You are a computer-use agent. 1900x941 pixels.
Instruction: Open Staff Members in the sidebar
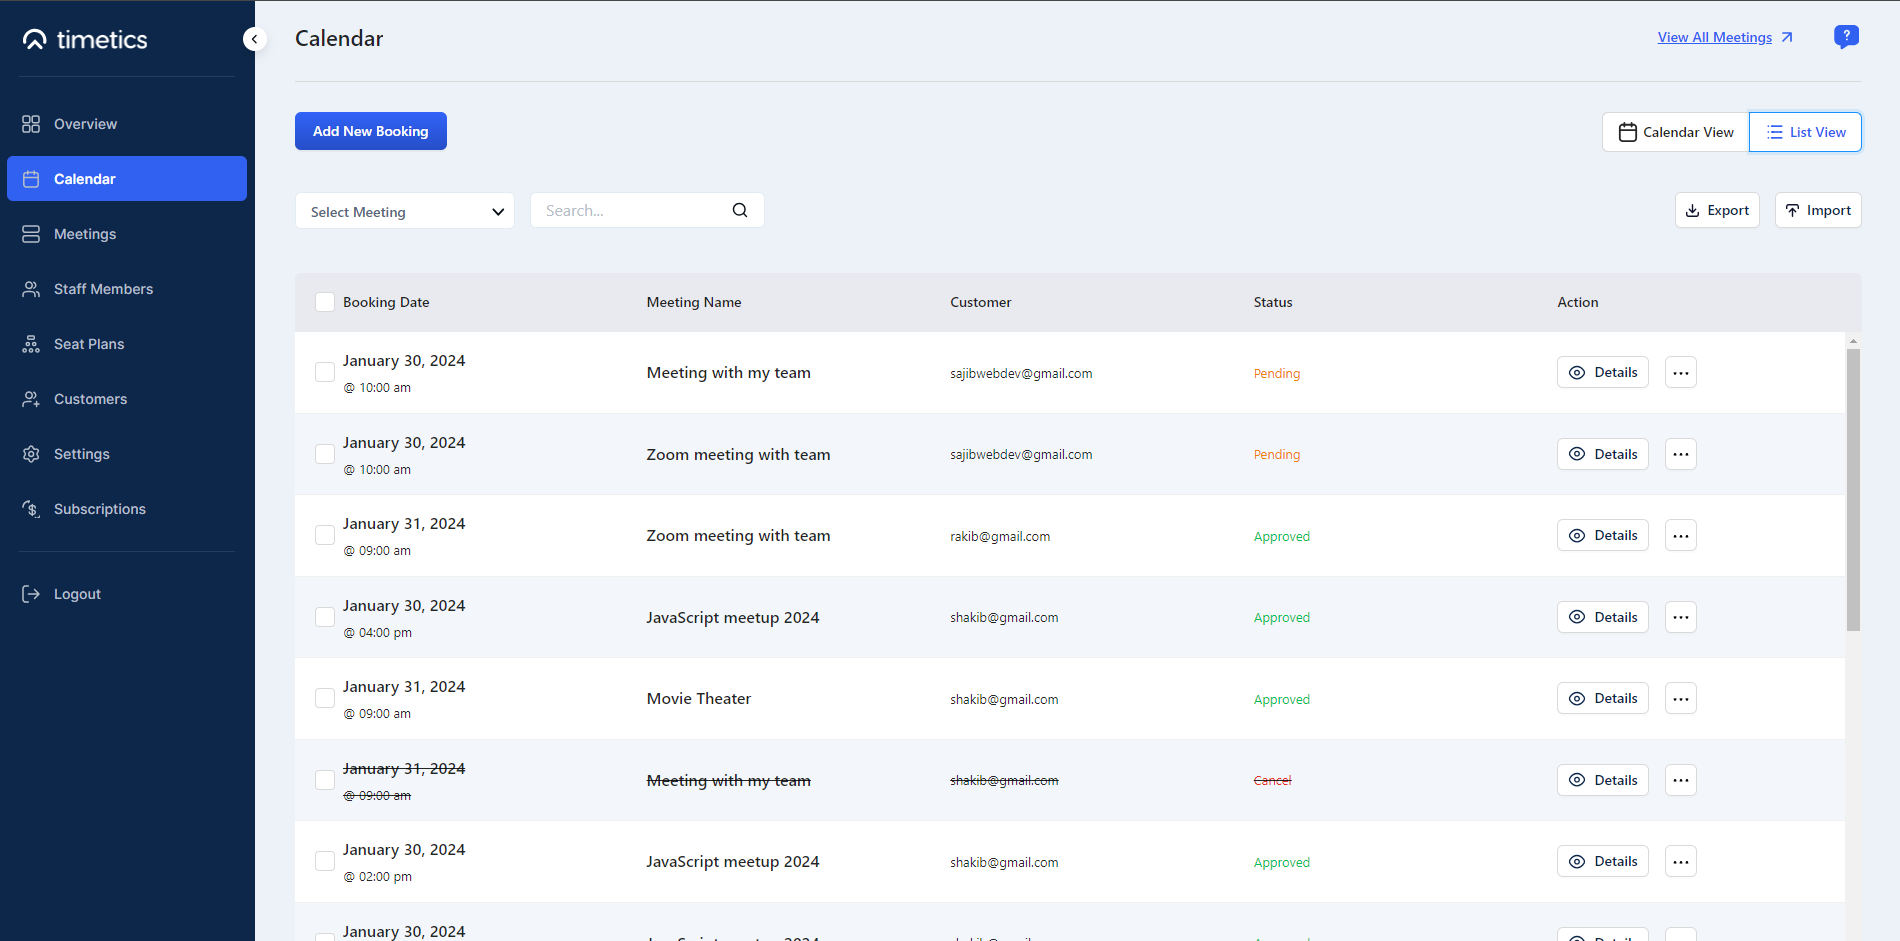(x=103, y=289)
